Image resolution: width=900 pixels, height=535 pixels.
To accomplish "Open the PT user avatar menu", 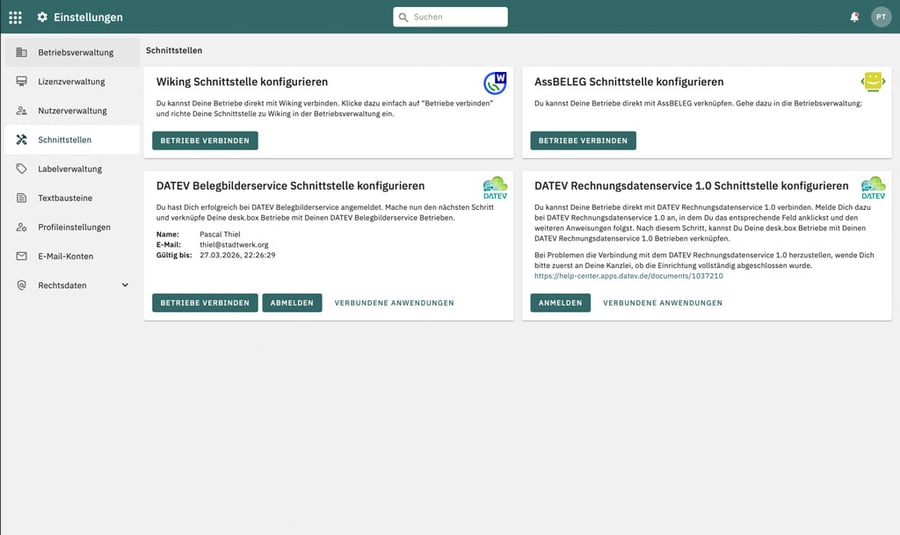I will click(x=881, y=17).
